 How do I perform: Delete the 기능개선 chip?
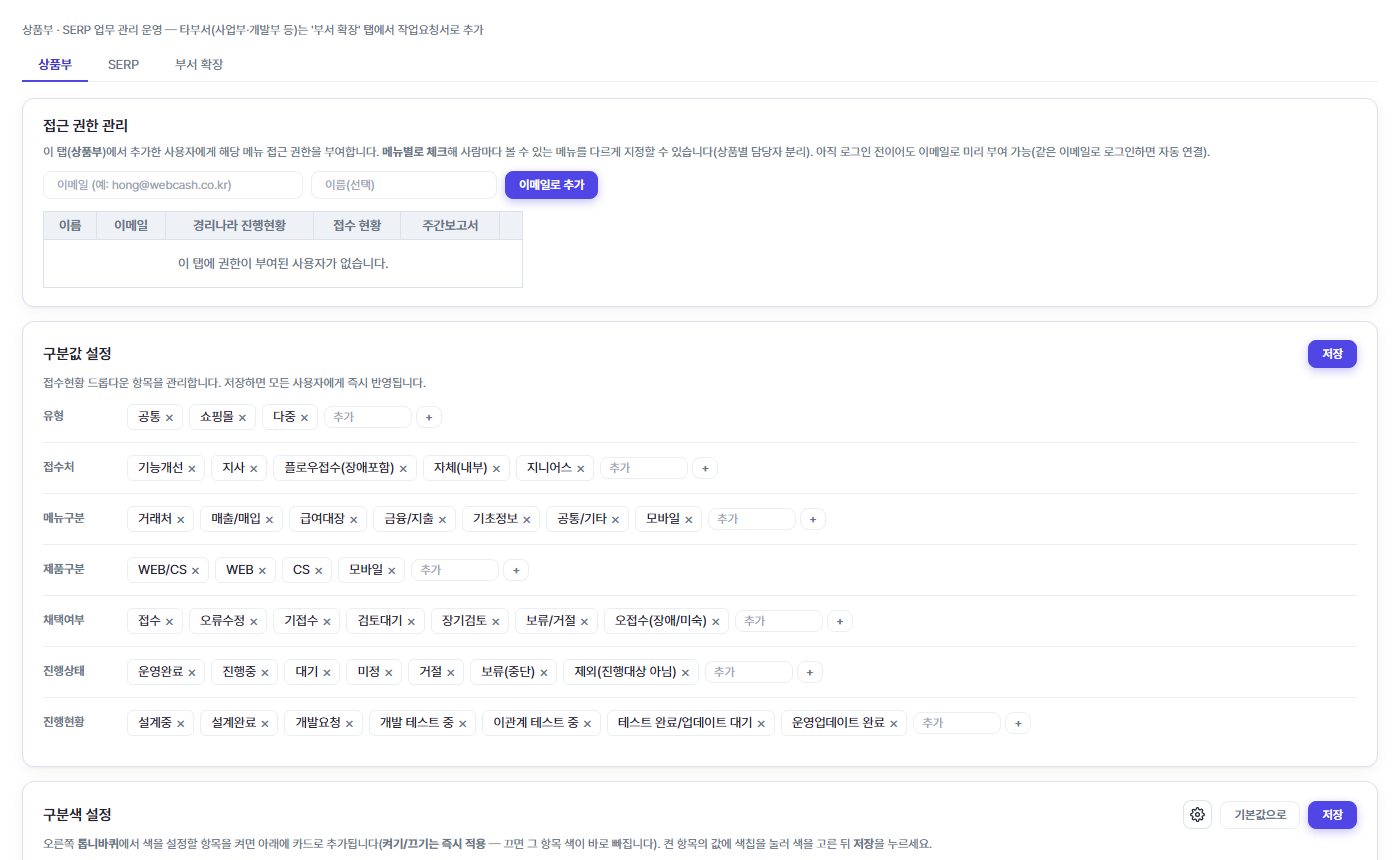tap(191, 468)
